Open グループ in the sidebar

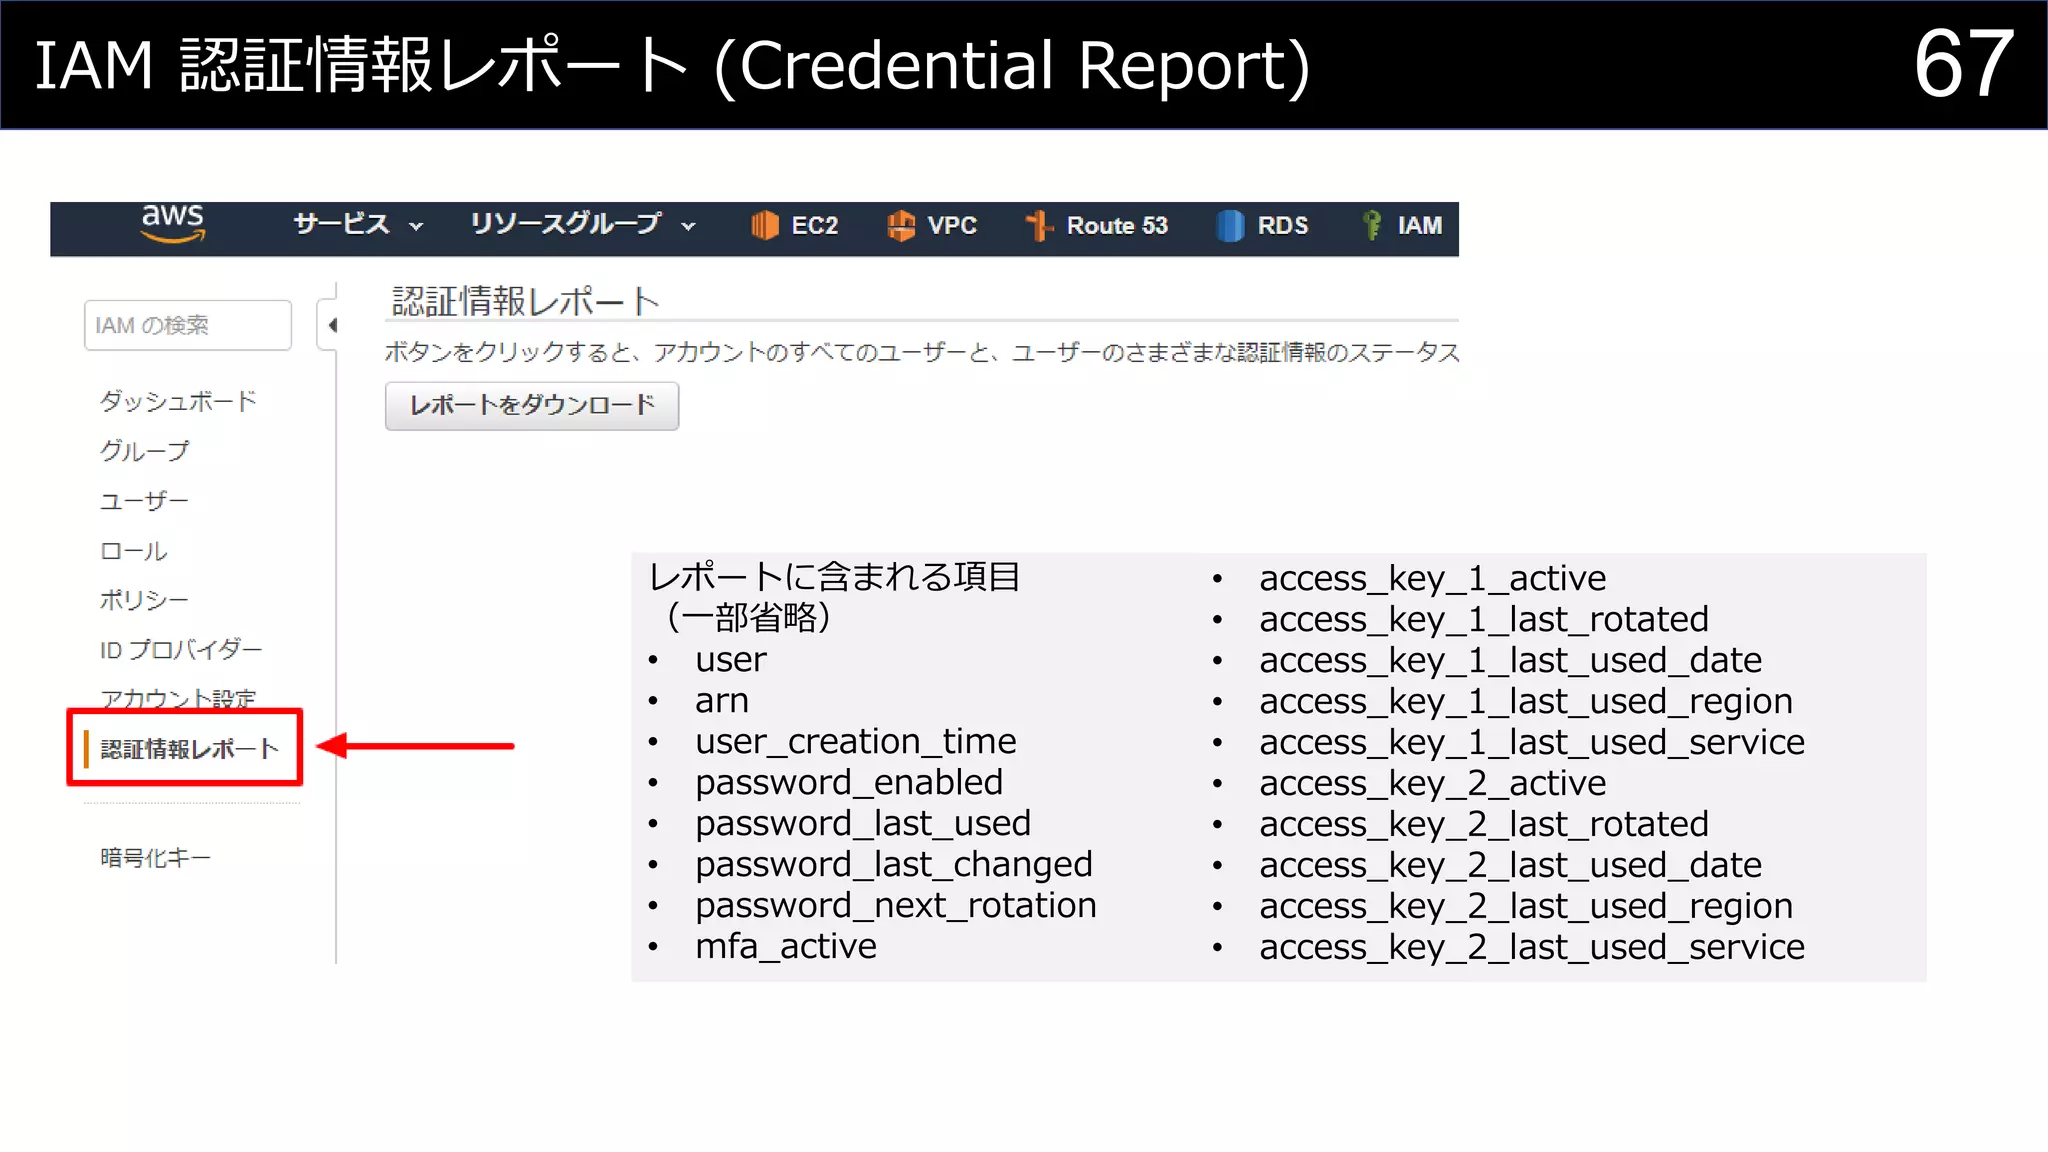click(144, 451)
